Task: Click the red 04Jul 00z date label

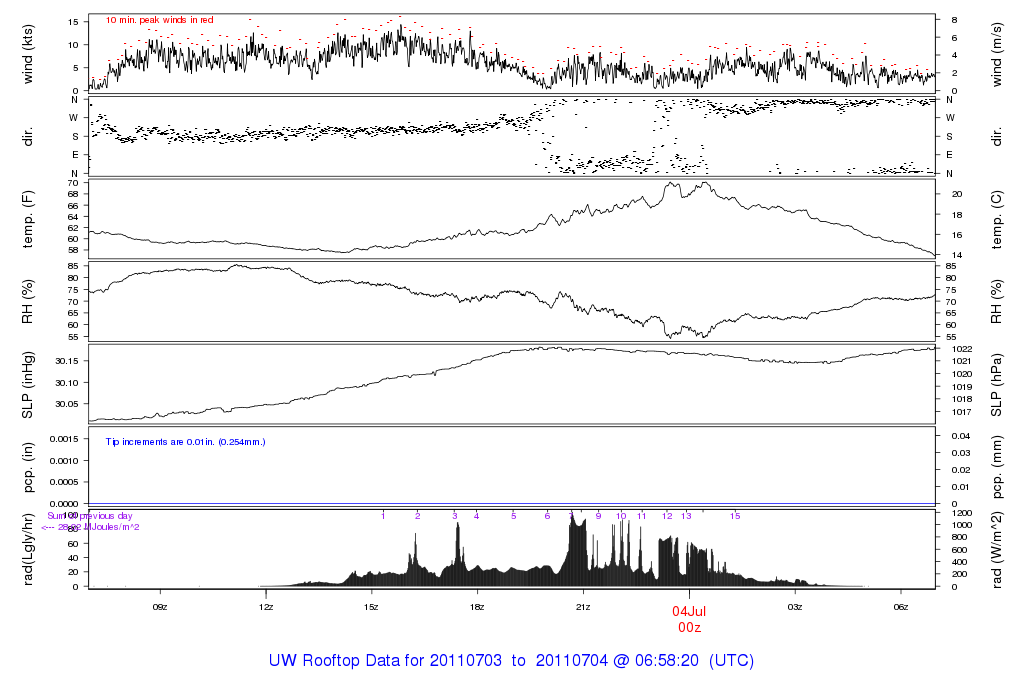Action: 690,620
